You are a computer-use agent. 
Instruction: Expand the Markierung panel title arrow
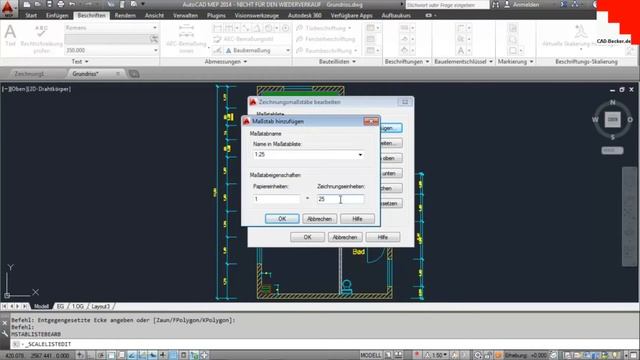click(x=531, y=62)
